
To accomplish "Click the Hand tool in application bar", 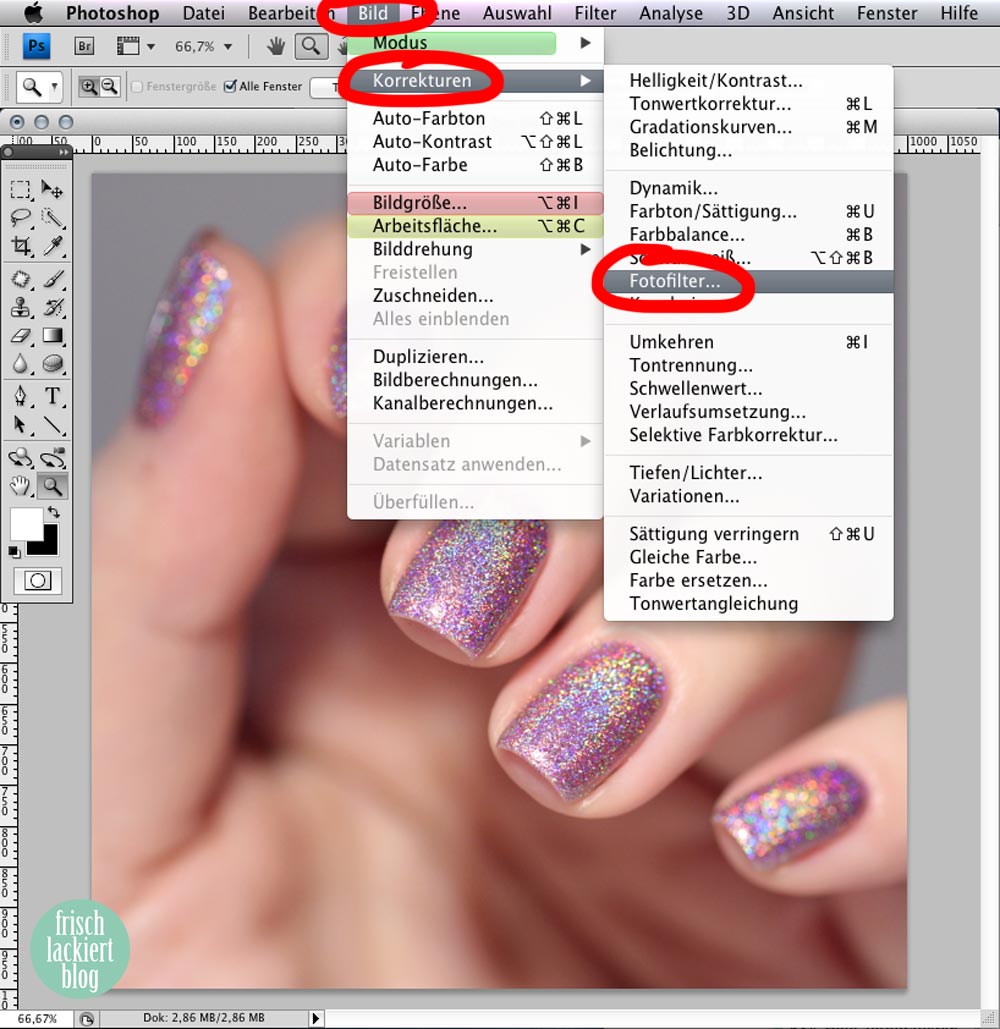I will 276,46.
